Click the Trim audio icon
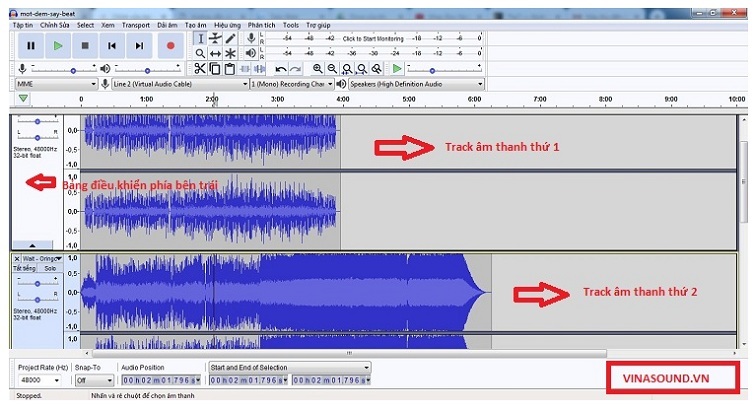Screen dimensions: 755x411 [245, 69]
